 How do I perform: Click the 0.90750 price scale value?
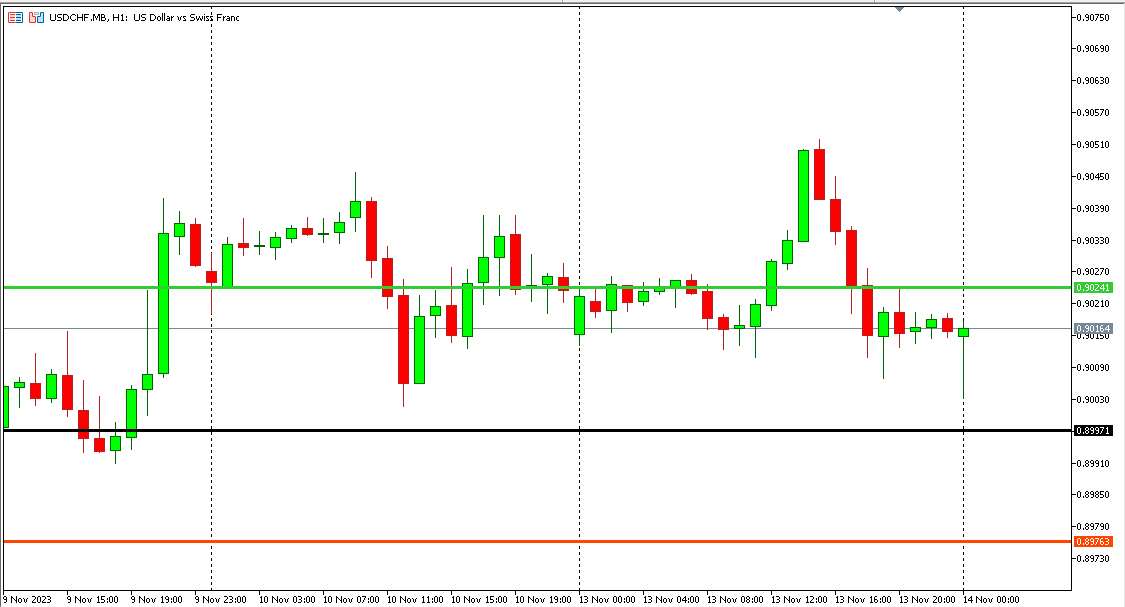point(1093,17)
